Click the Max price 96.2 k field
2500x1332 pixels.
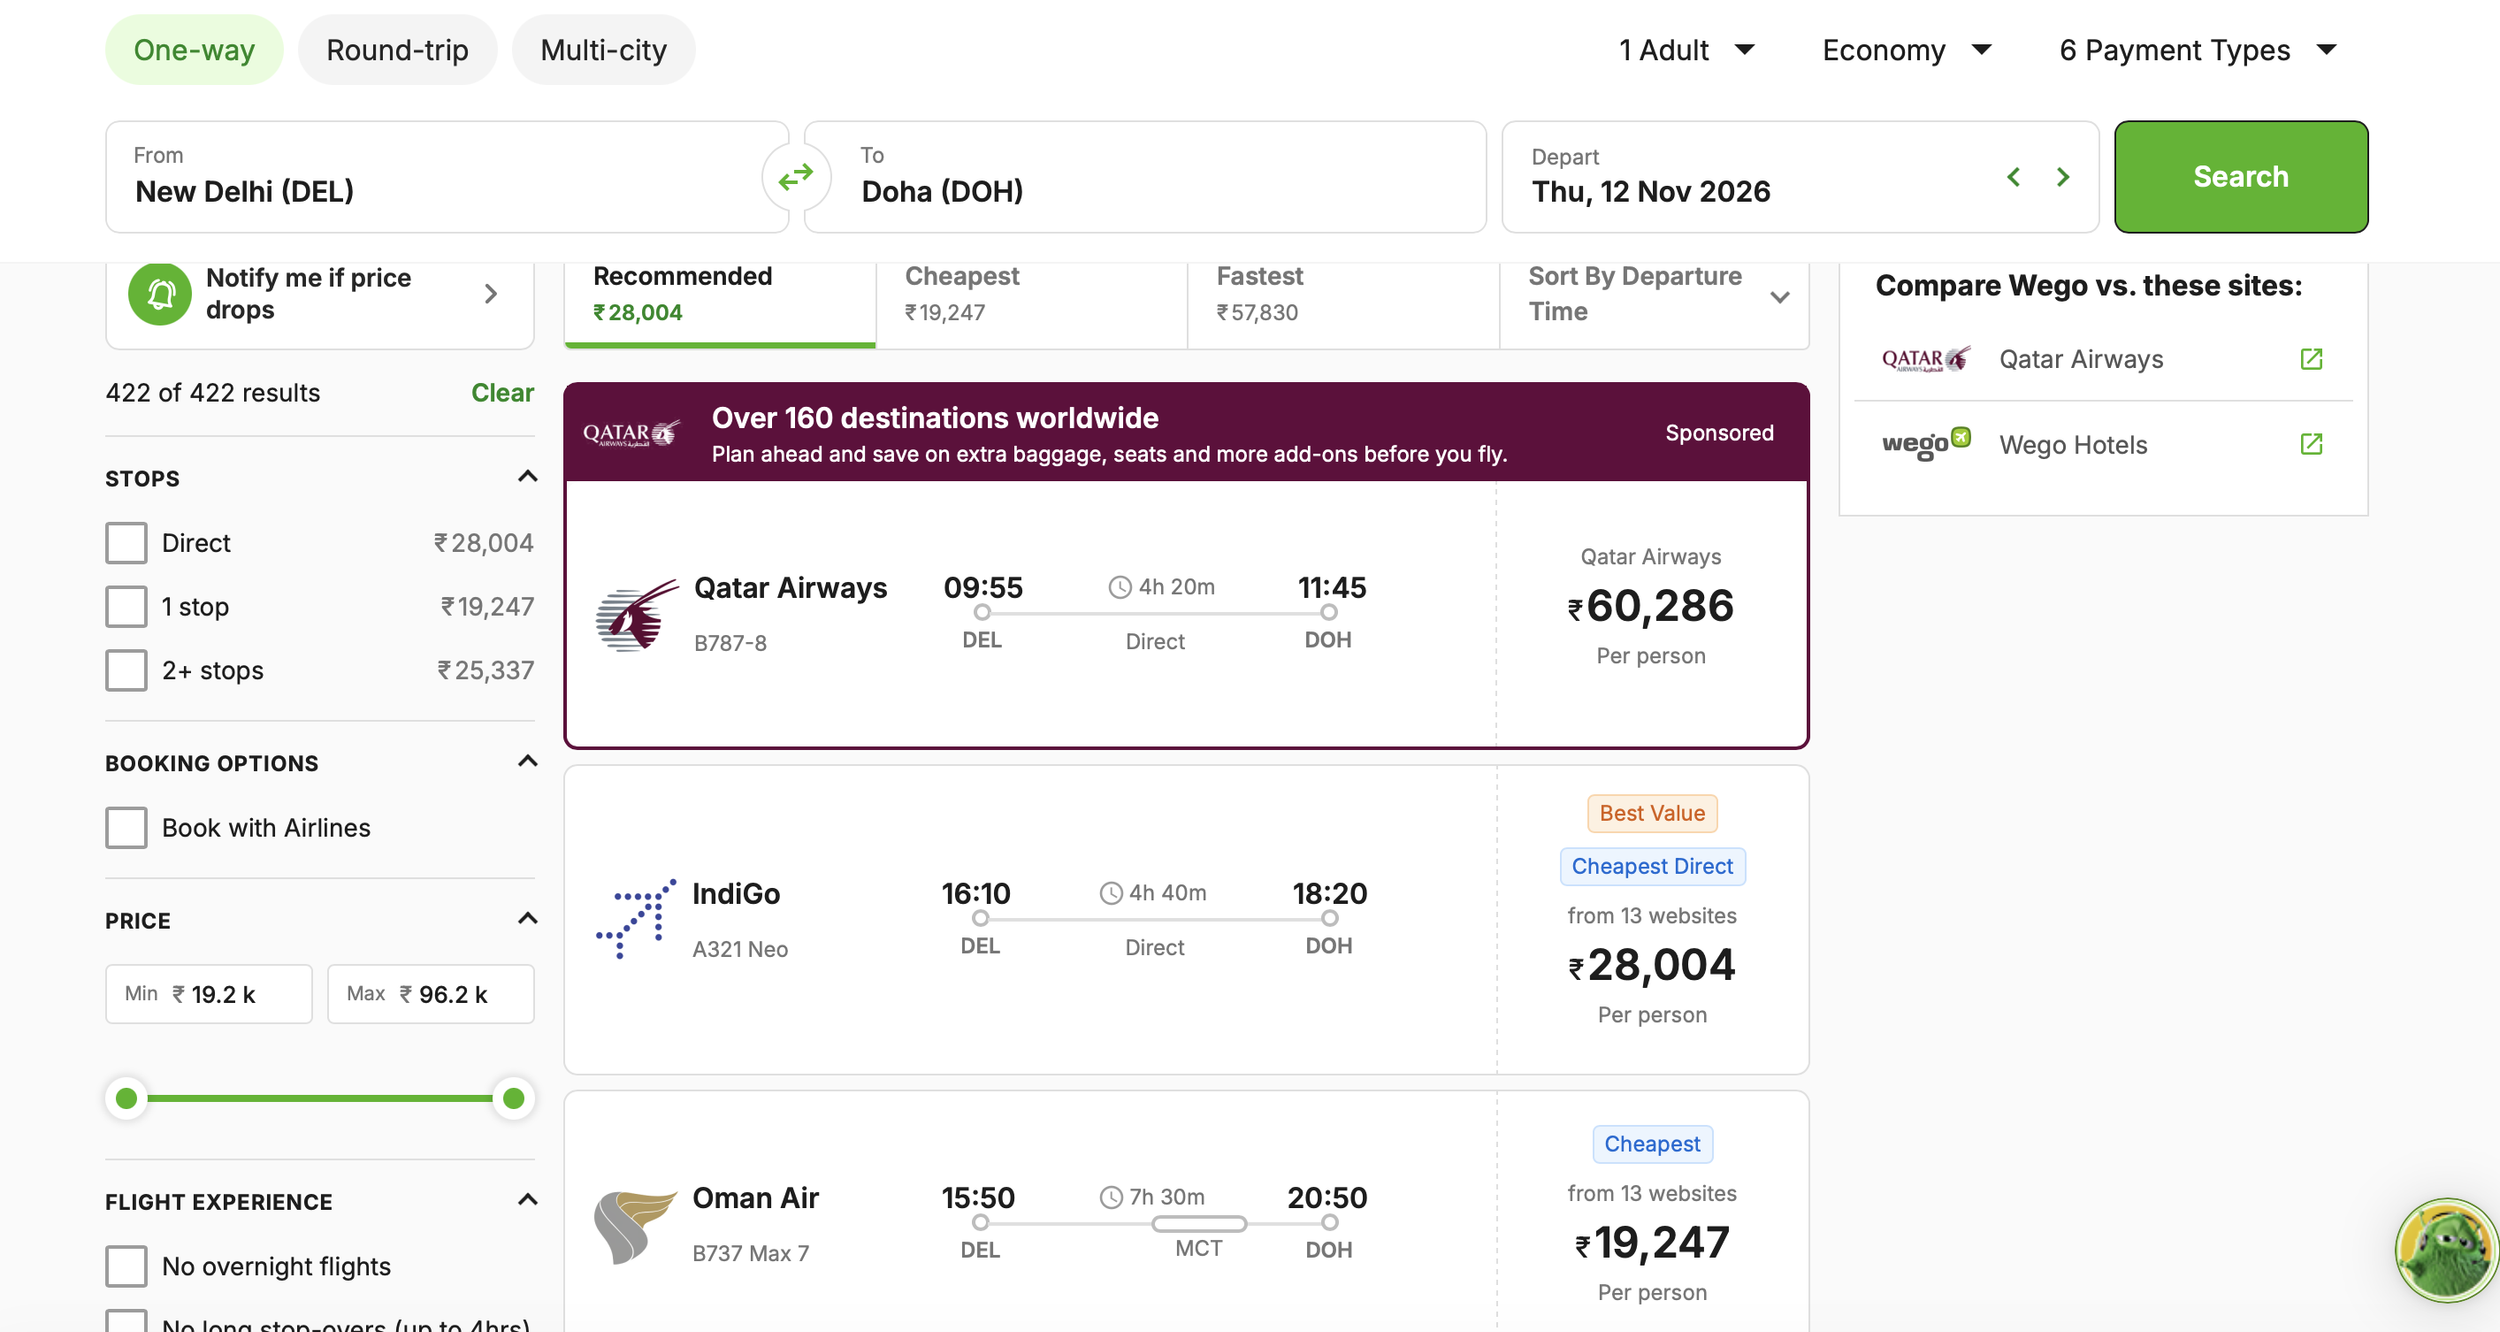coord(431,994)
